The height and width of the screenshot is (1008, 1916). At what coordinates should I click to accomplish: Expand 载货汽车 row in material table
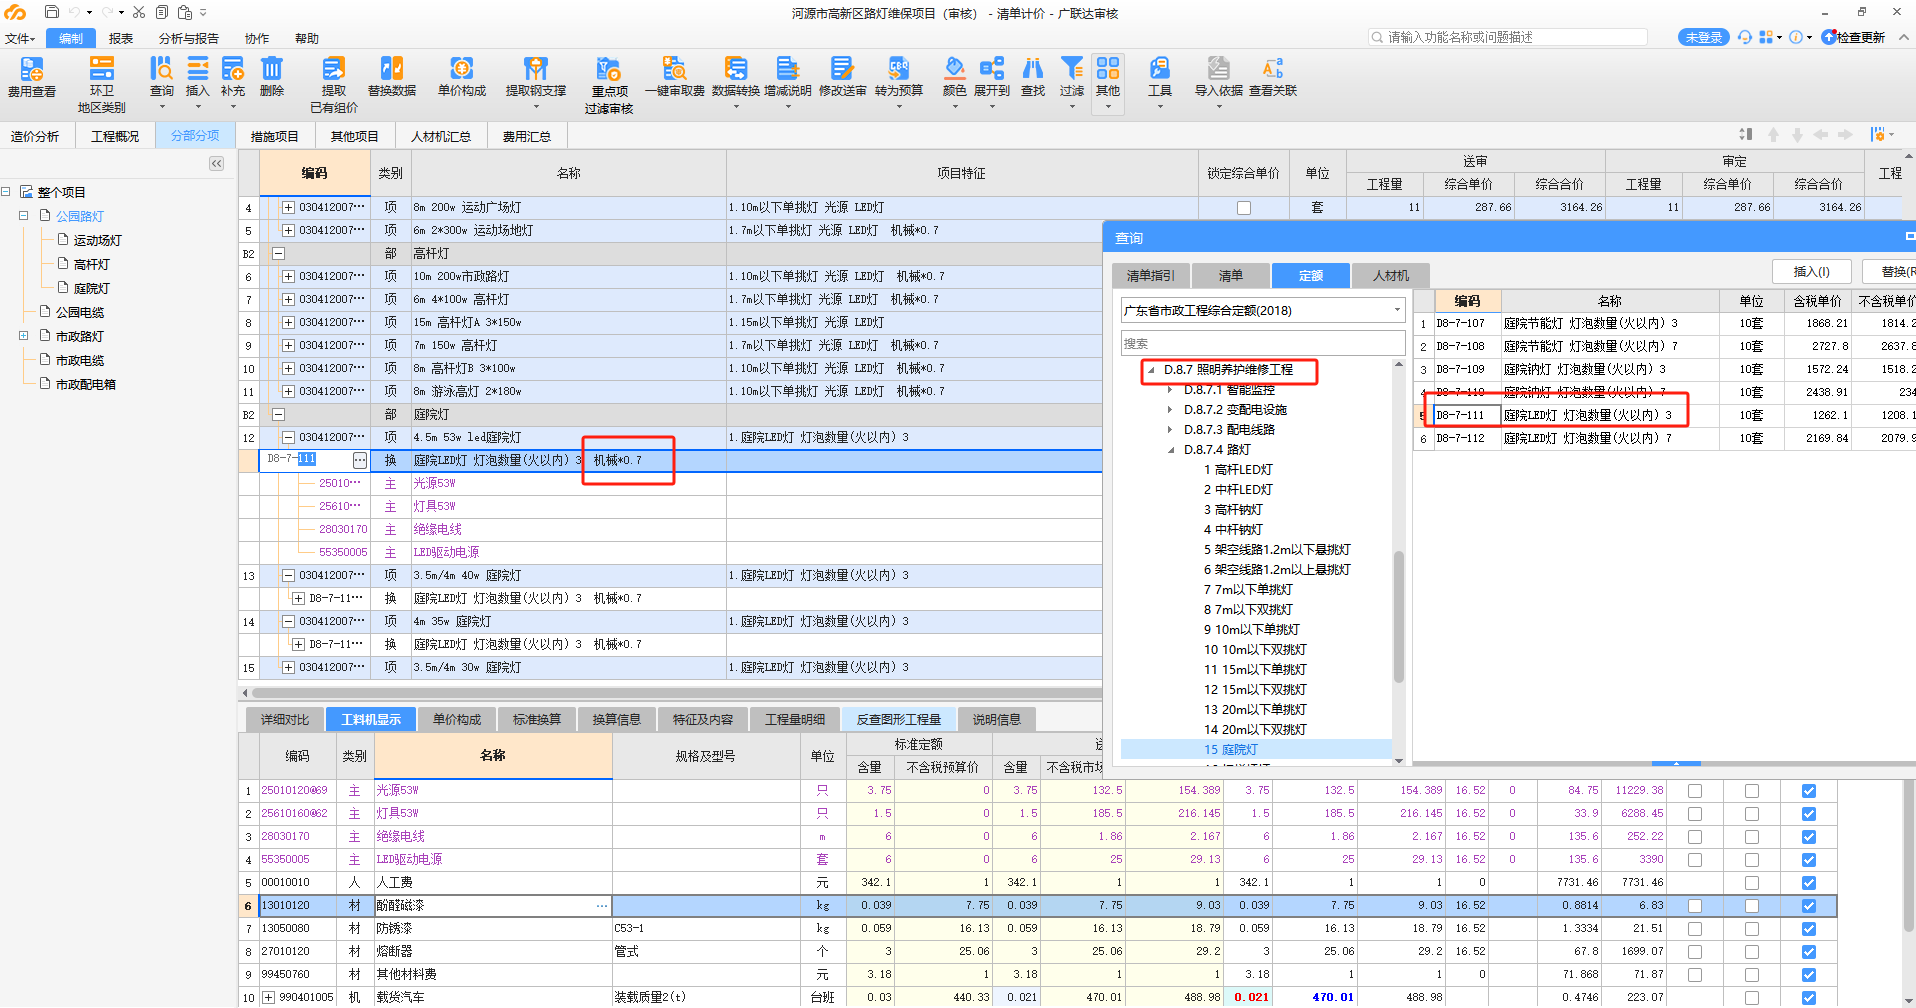[x=268, y=998]
